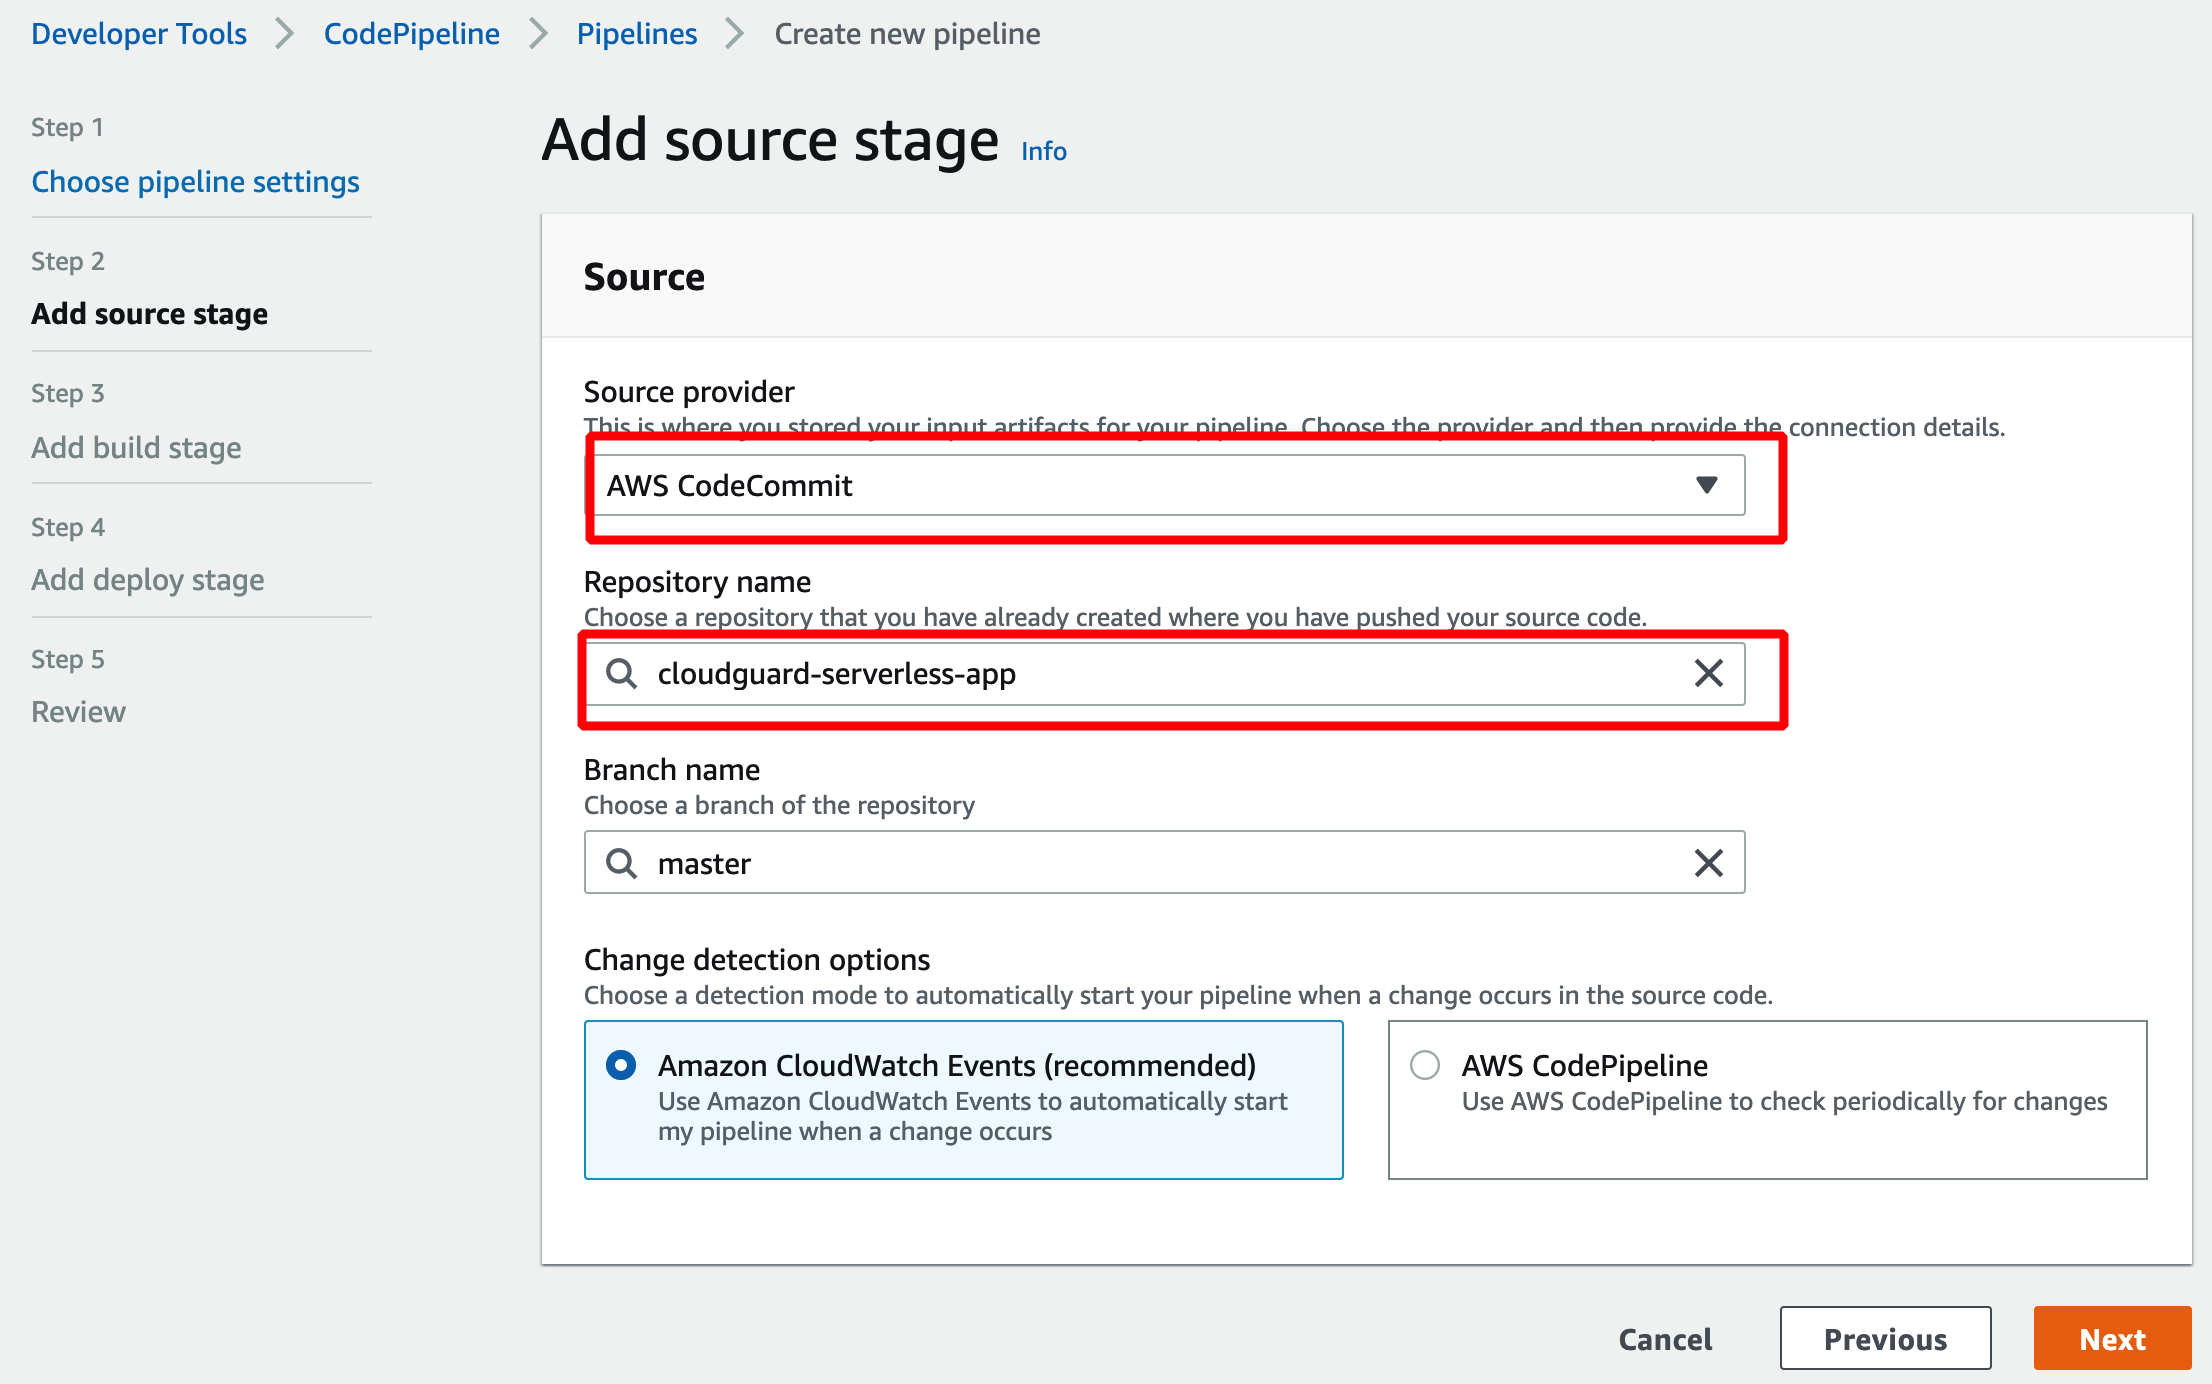Click the search icon in the Repository name field

621,673
